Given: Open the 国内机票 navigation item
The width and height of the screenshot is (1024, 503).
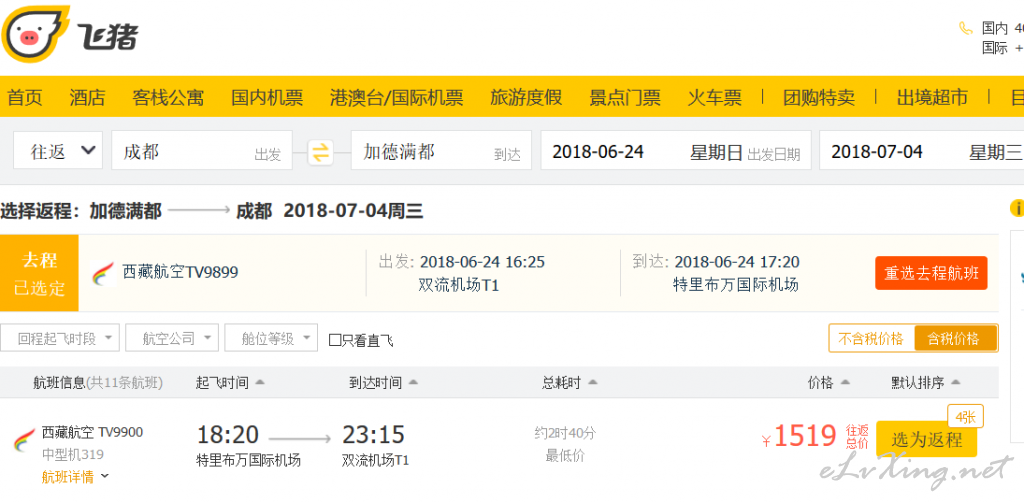Looking at the screenshot, I should click(267, 97).
